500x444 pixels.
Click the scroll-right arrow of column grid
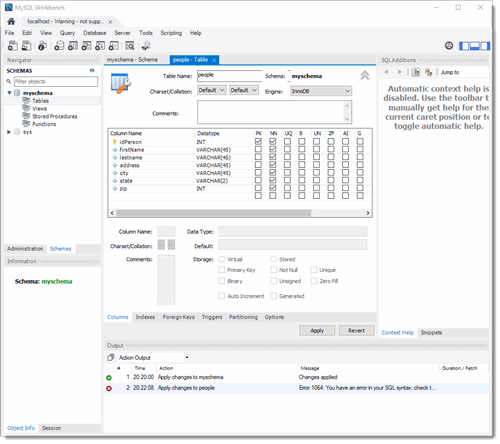368,213
